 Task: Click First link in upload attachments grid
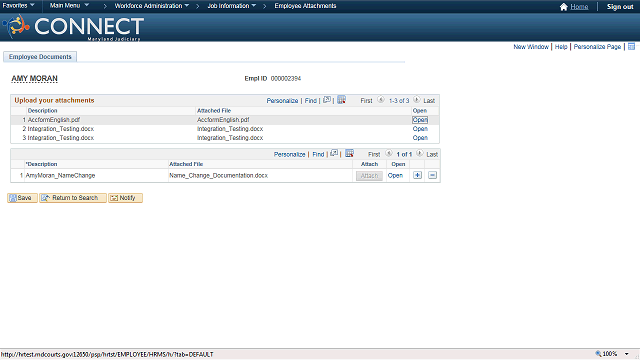(x=366, y=100)
